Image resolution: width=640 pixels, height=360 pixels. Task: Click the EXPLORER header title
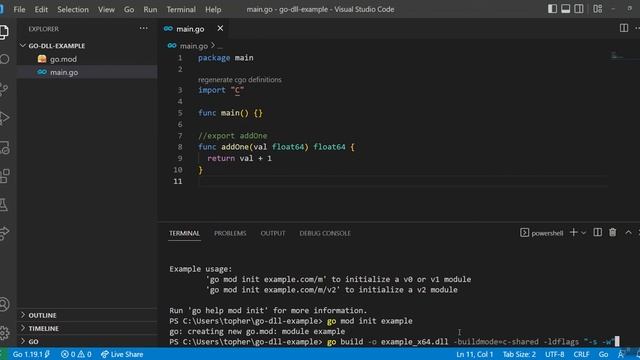tap(43, 29)
